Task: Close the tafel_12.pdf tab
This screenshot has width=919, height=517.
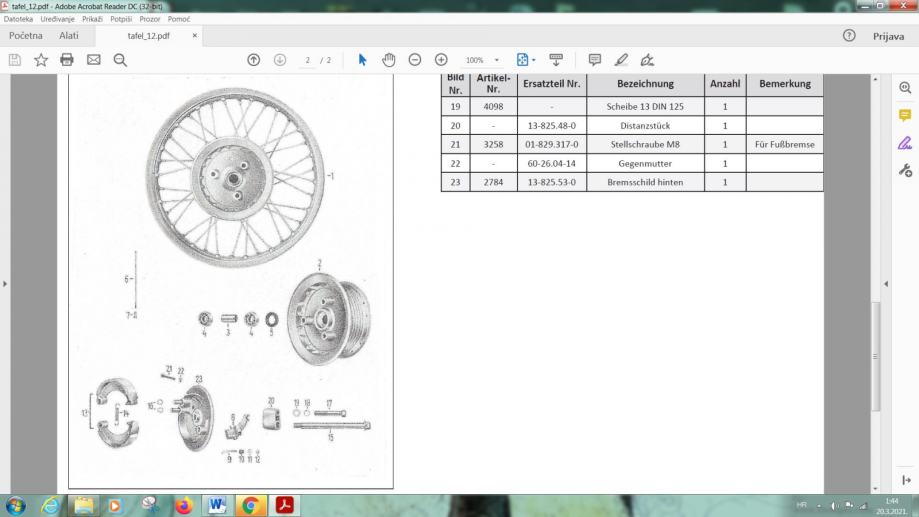Action: coord(195,36)
